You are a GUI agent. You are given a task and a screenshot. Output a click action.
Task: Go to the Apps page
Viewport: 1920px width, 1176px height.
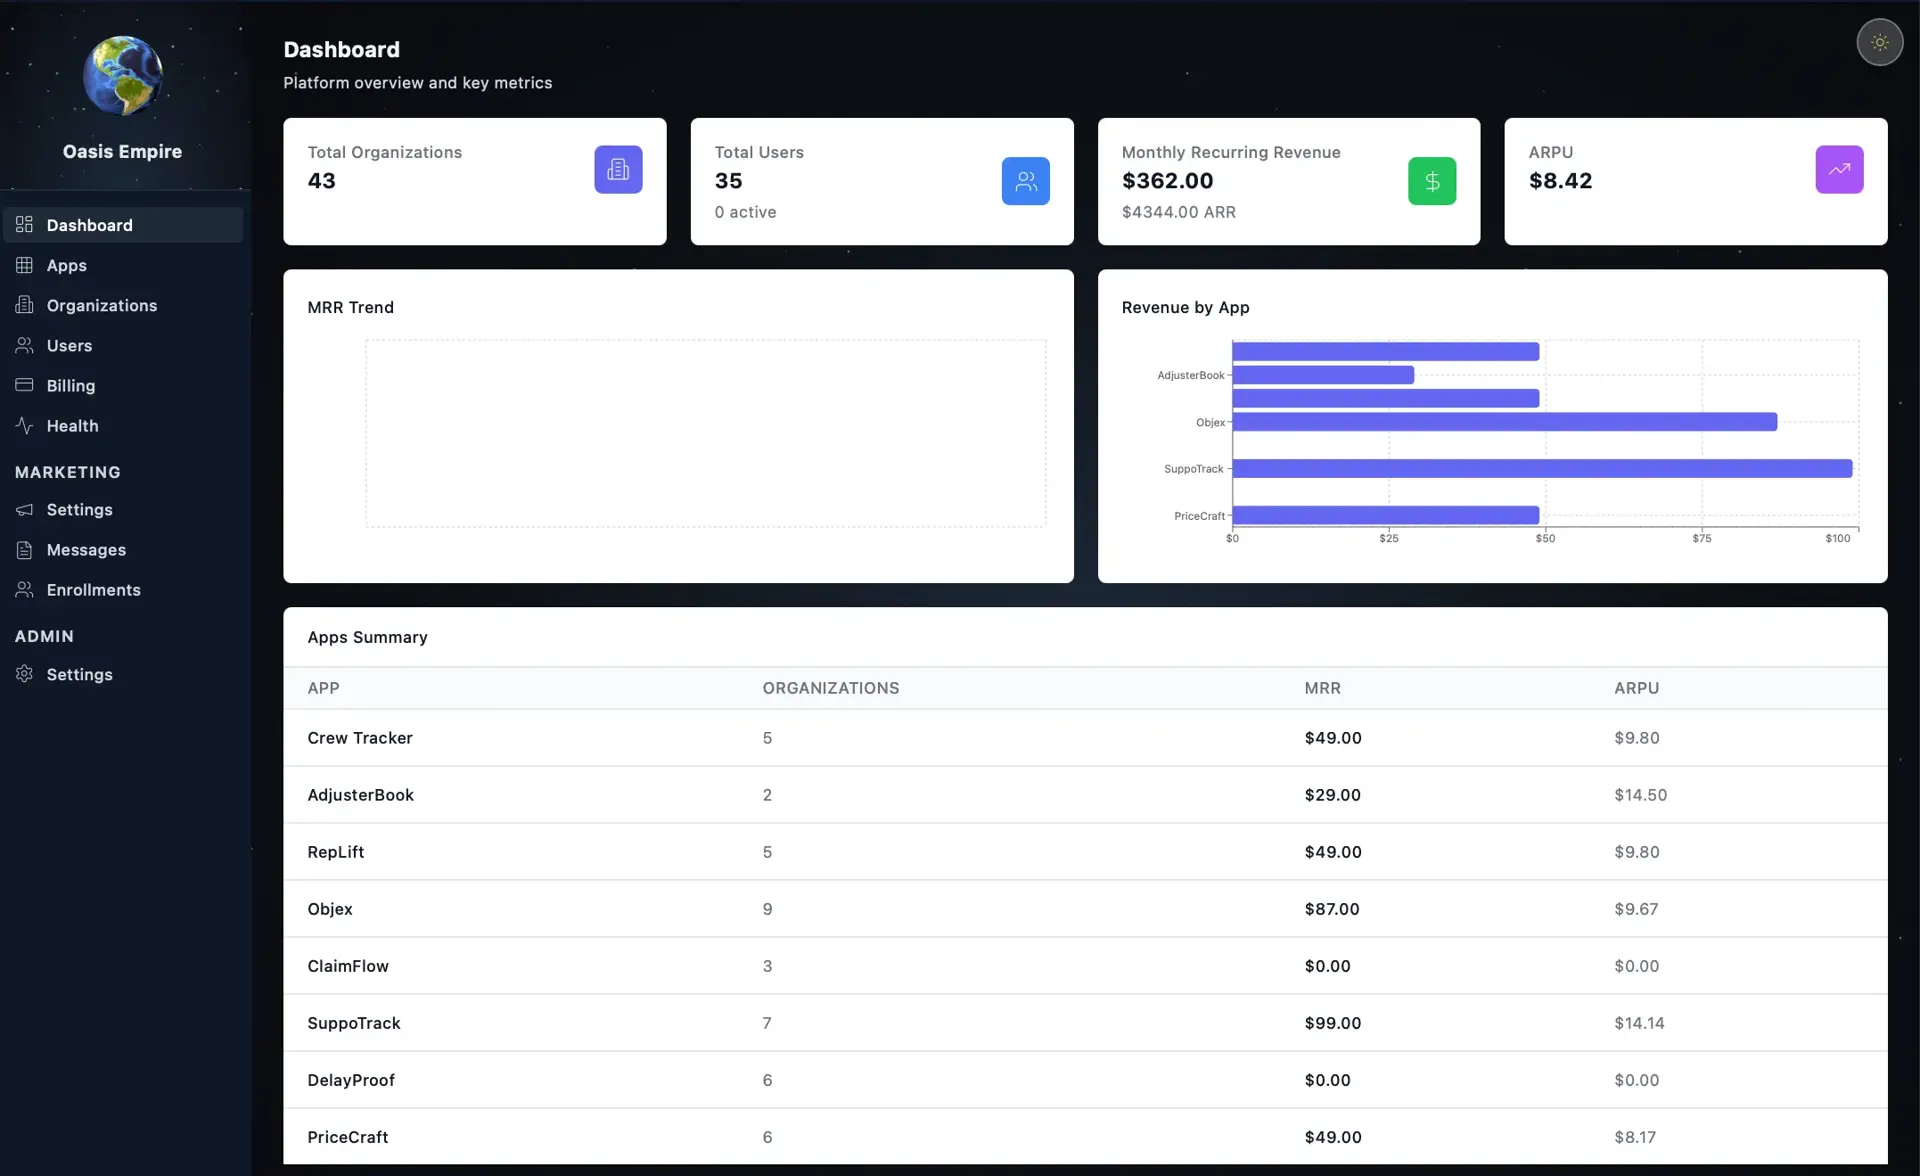pyautogui.click(x=123, y=265)
